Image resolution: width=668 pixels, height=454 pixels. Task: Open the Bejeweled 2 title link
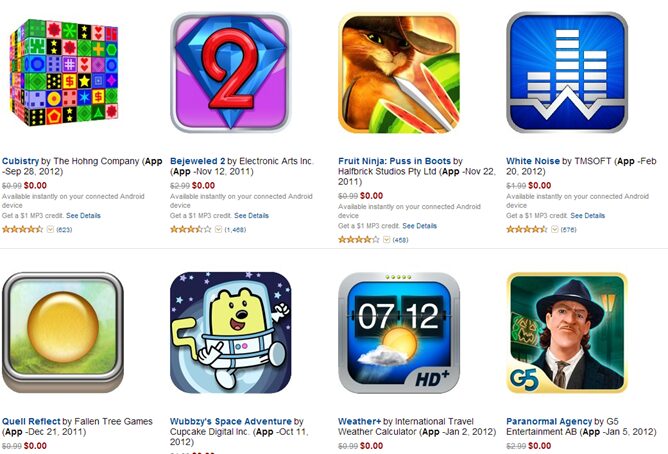coord(197,161)
